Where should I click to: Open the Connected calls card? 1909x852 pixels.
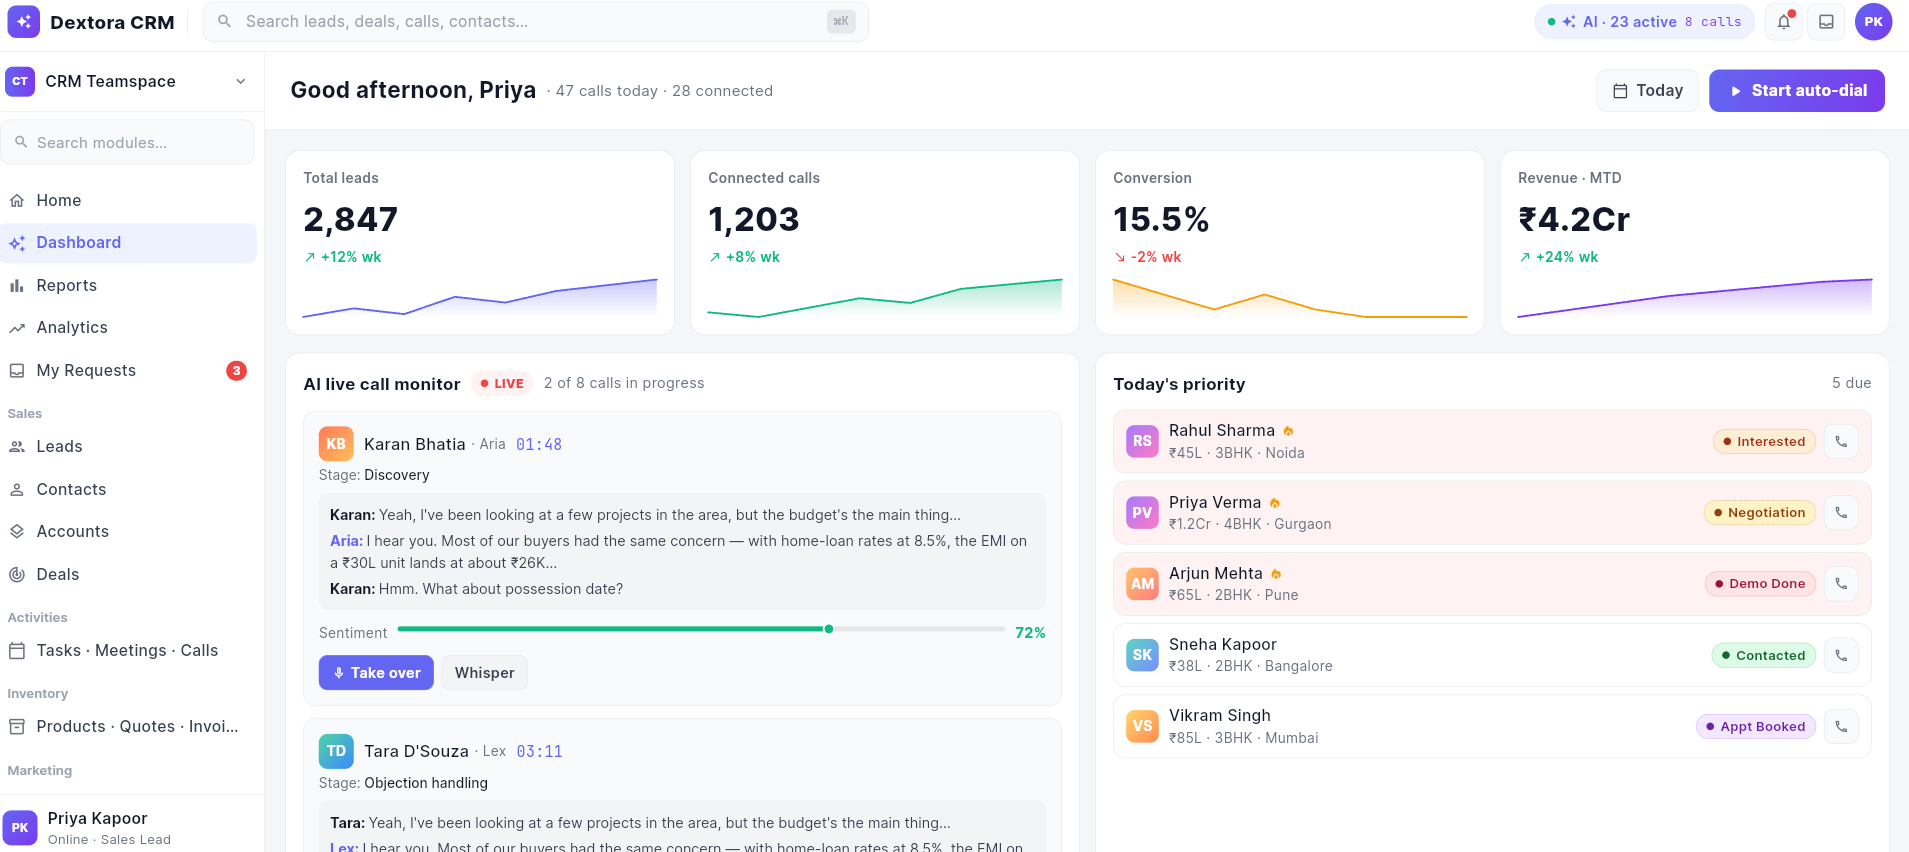pos(885,242)
